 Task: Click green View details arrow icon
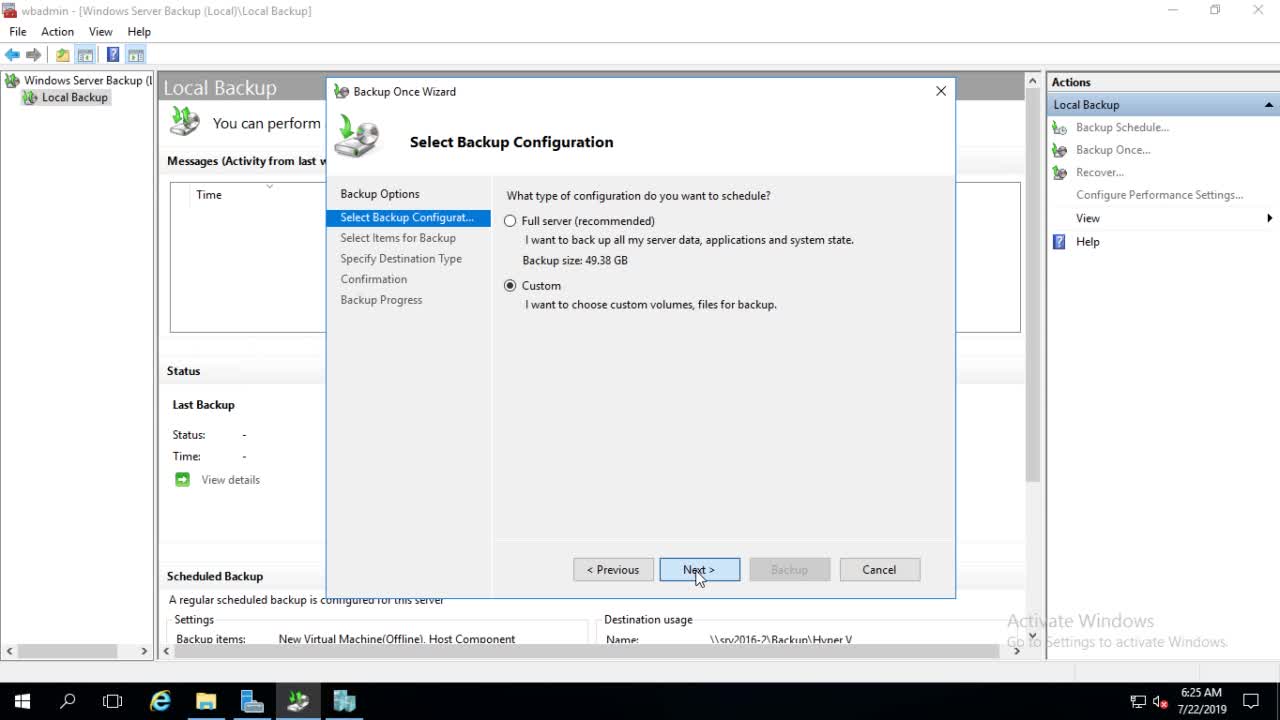182,480
